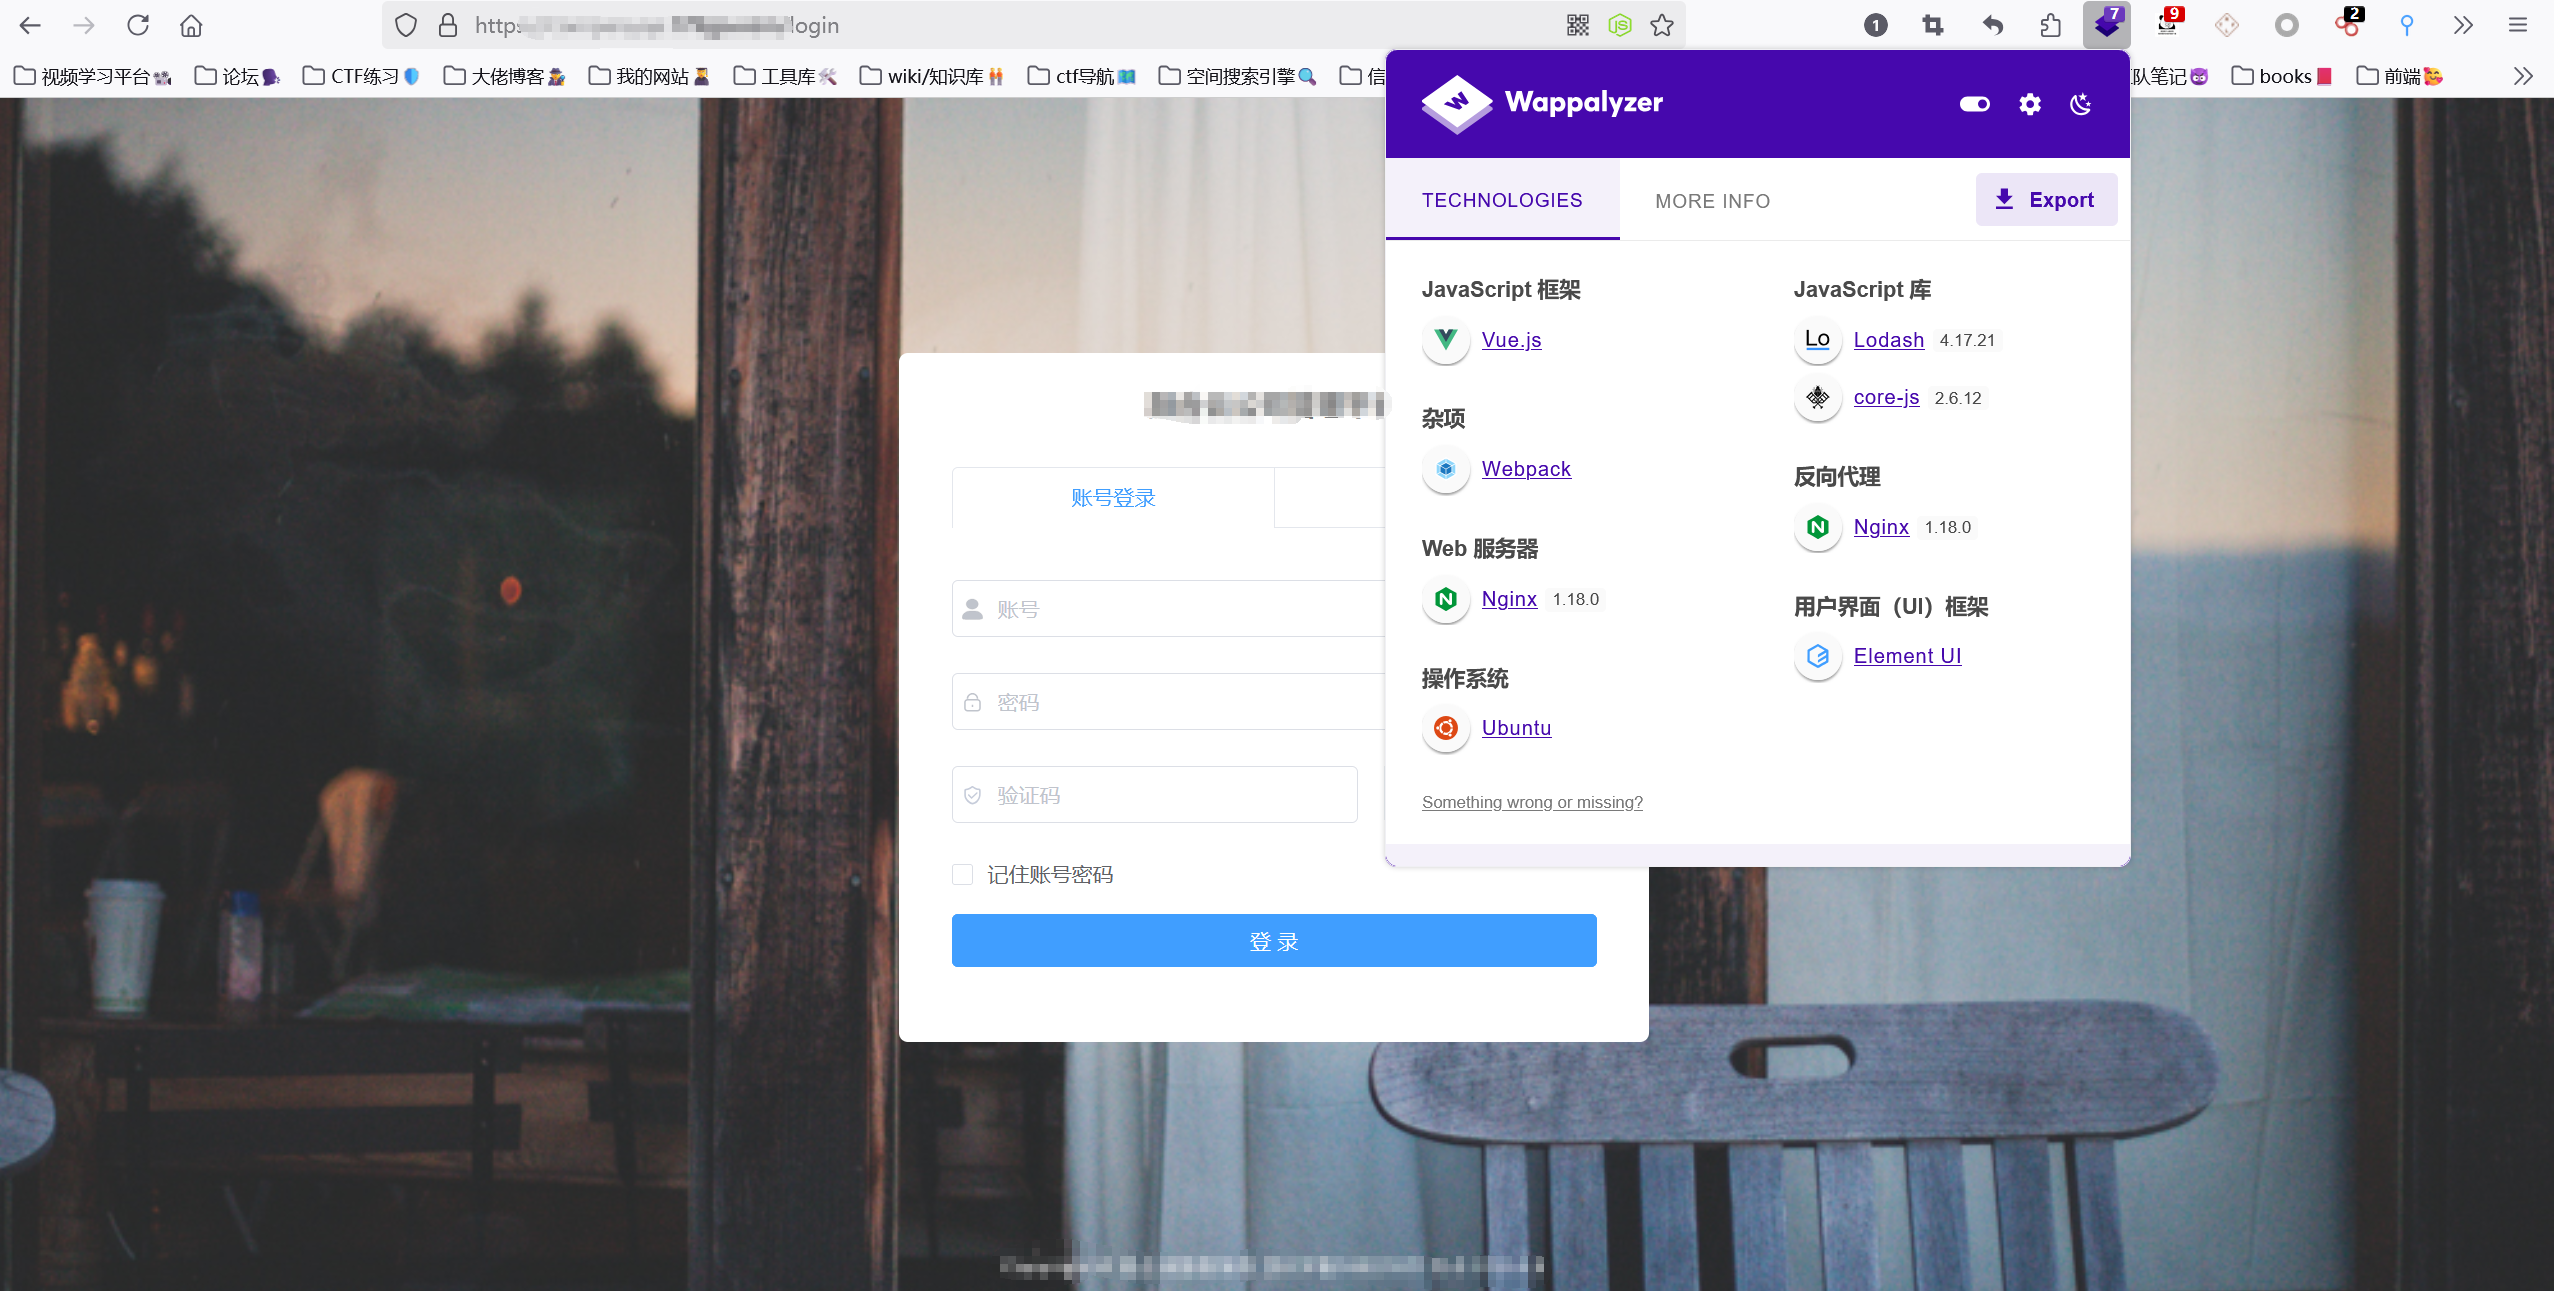The width and height of the screenshot is (2554, 1291).
Task: Reload the current page
Action: (x=138, y=25)
